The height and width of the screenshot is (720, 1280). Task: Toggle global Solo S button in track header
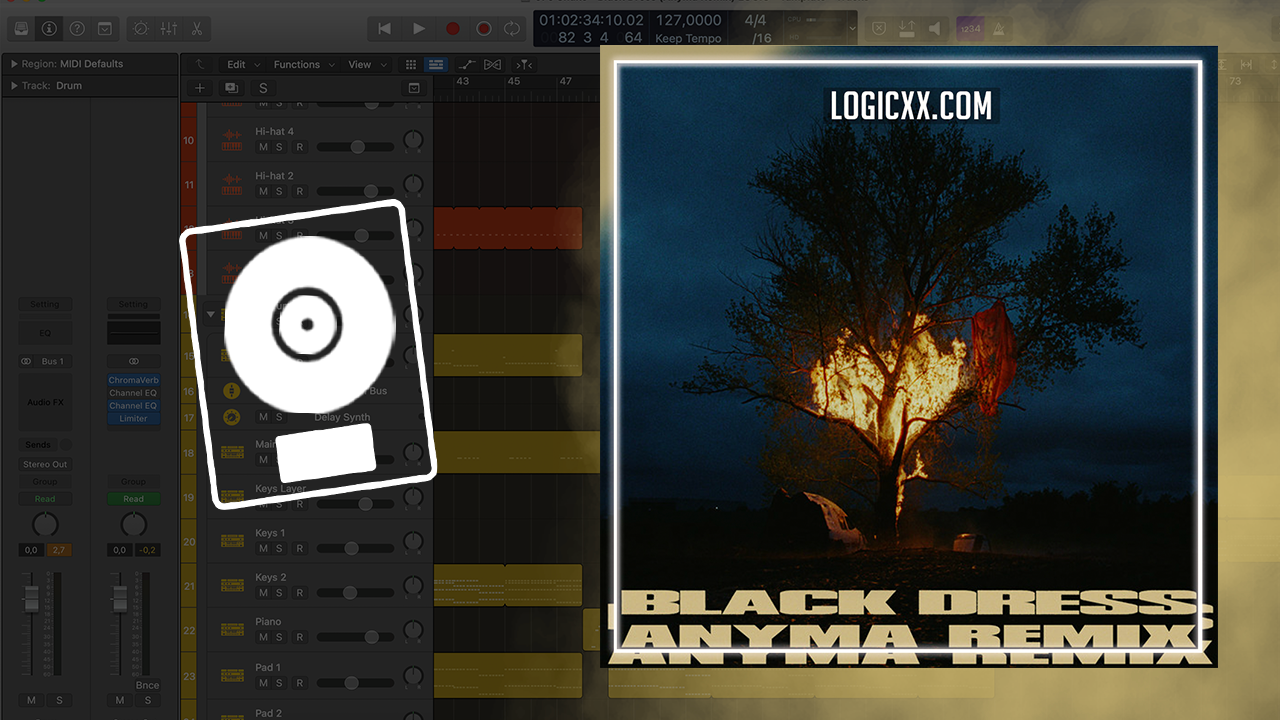pyautogui.click(x=262, y=88)
